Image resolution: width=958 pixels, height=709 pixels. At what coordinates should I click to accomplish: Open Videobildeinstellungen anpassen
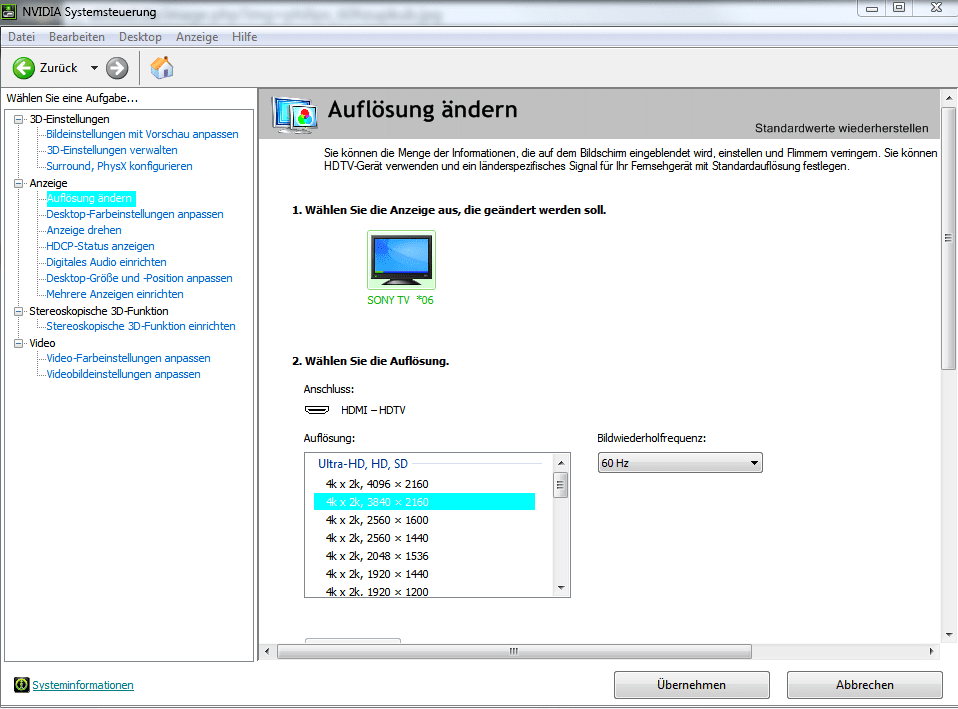(x=123, y=373)
